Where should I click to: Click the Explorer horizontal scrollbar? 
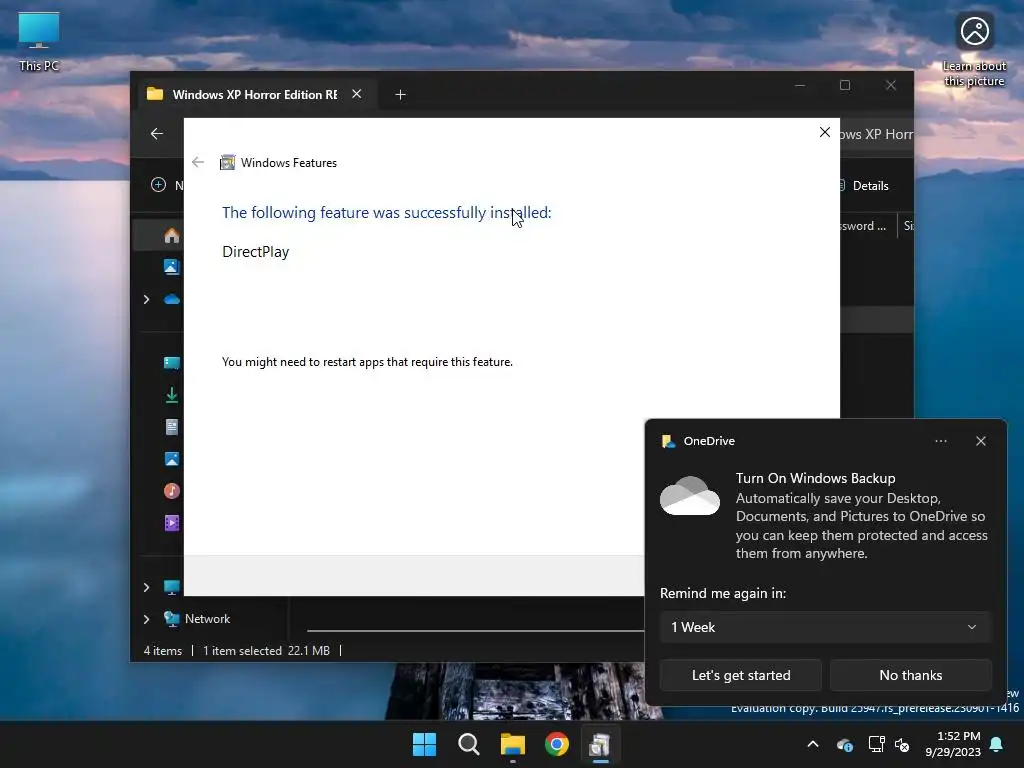pos(475,631)
